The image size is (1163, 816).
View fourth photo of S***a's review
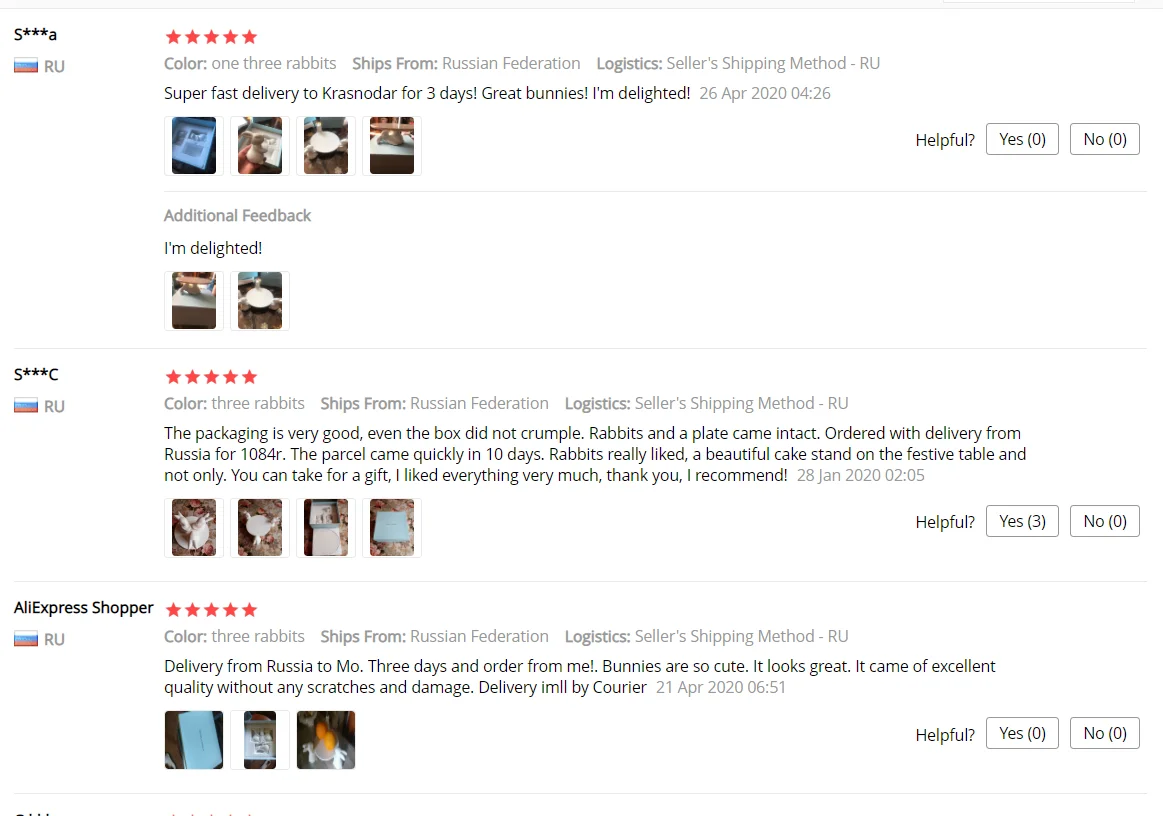(392, 145)
